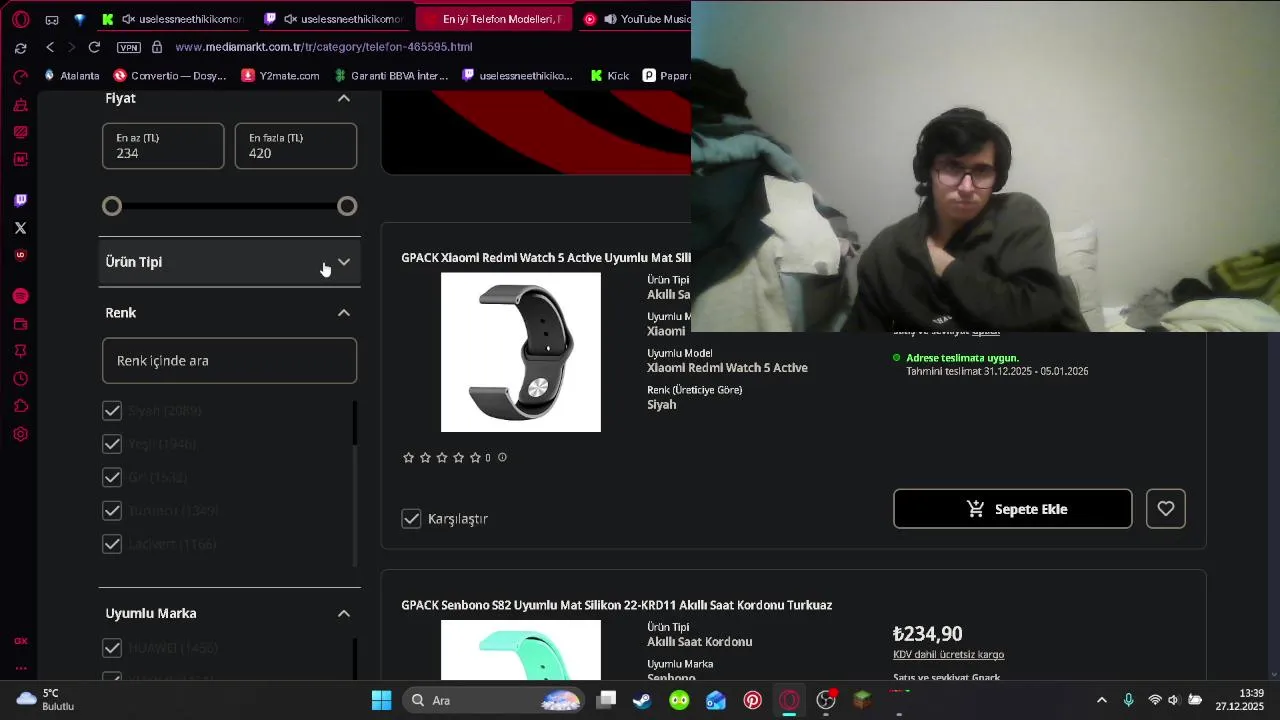Open Pinterest from the taskbar
Image resolution: width=1280 pixels, height=720 pixels.
coord(753,700)
